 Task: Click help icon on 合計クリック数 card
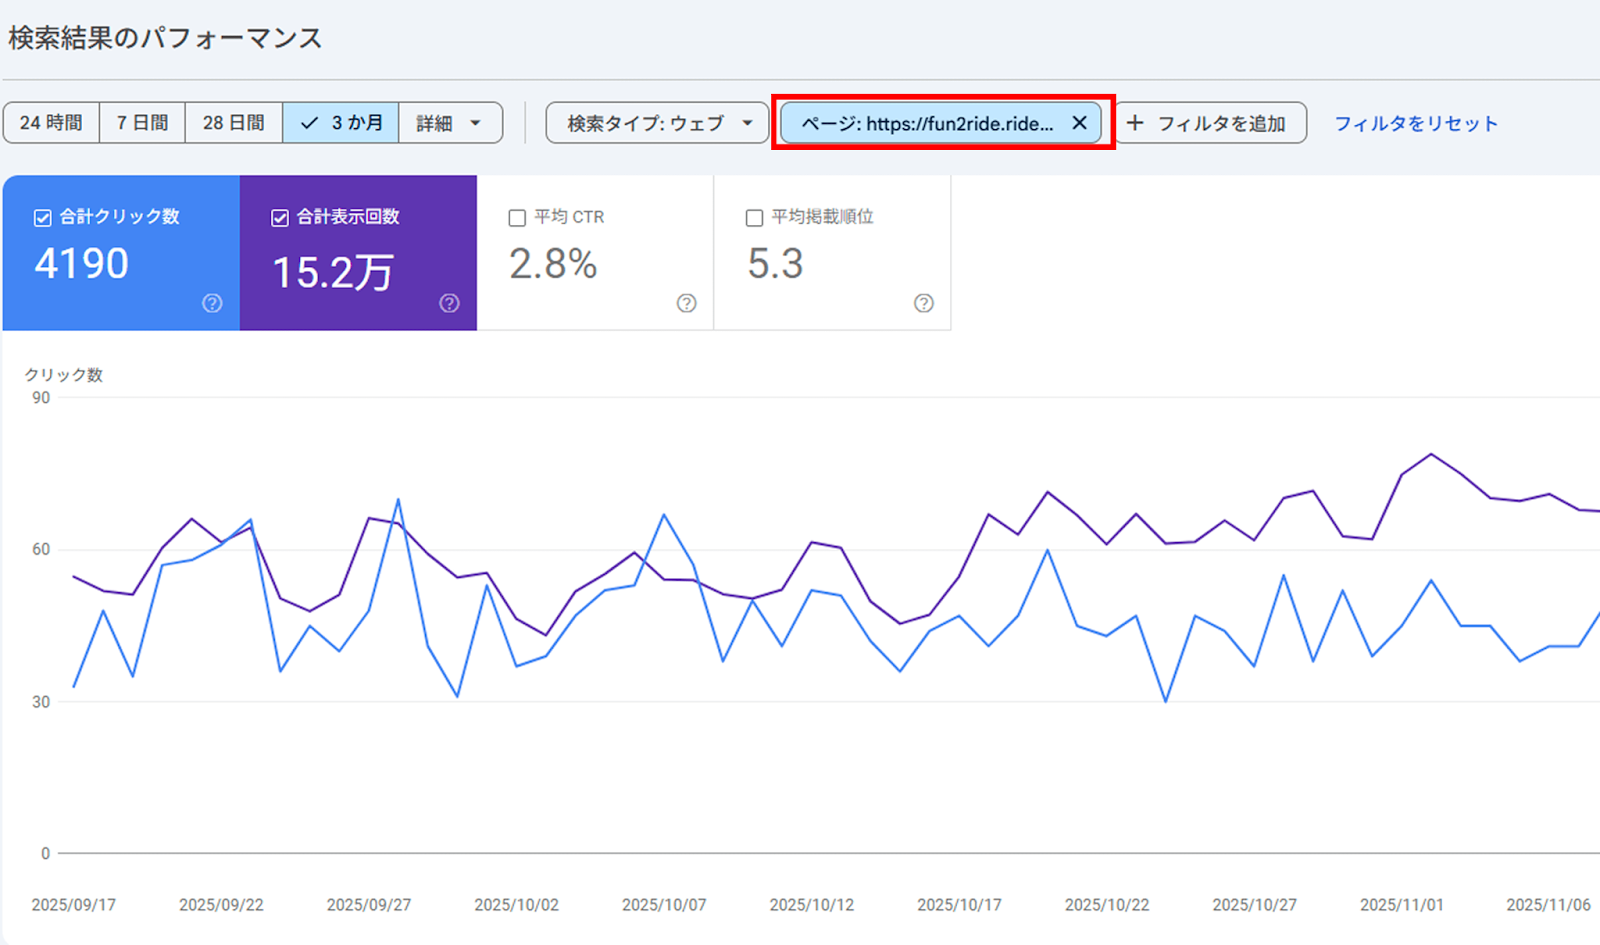coord(212,303)
